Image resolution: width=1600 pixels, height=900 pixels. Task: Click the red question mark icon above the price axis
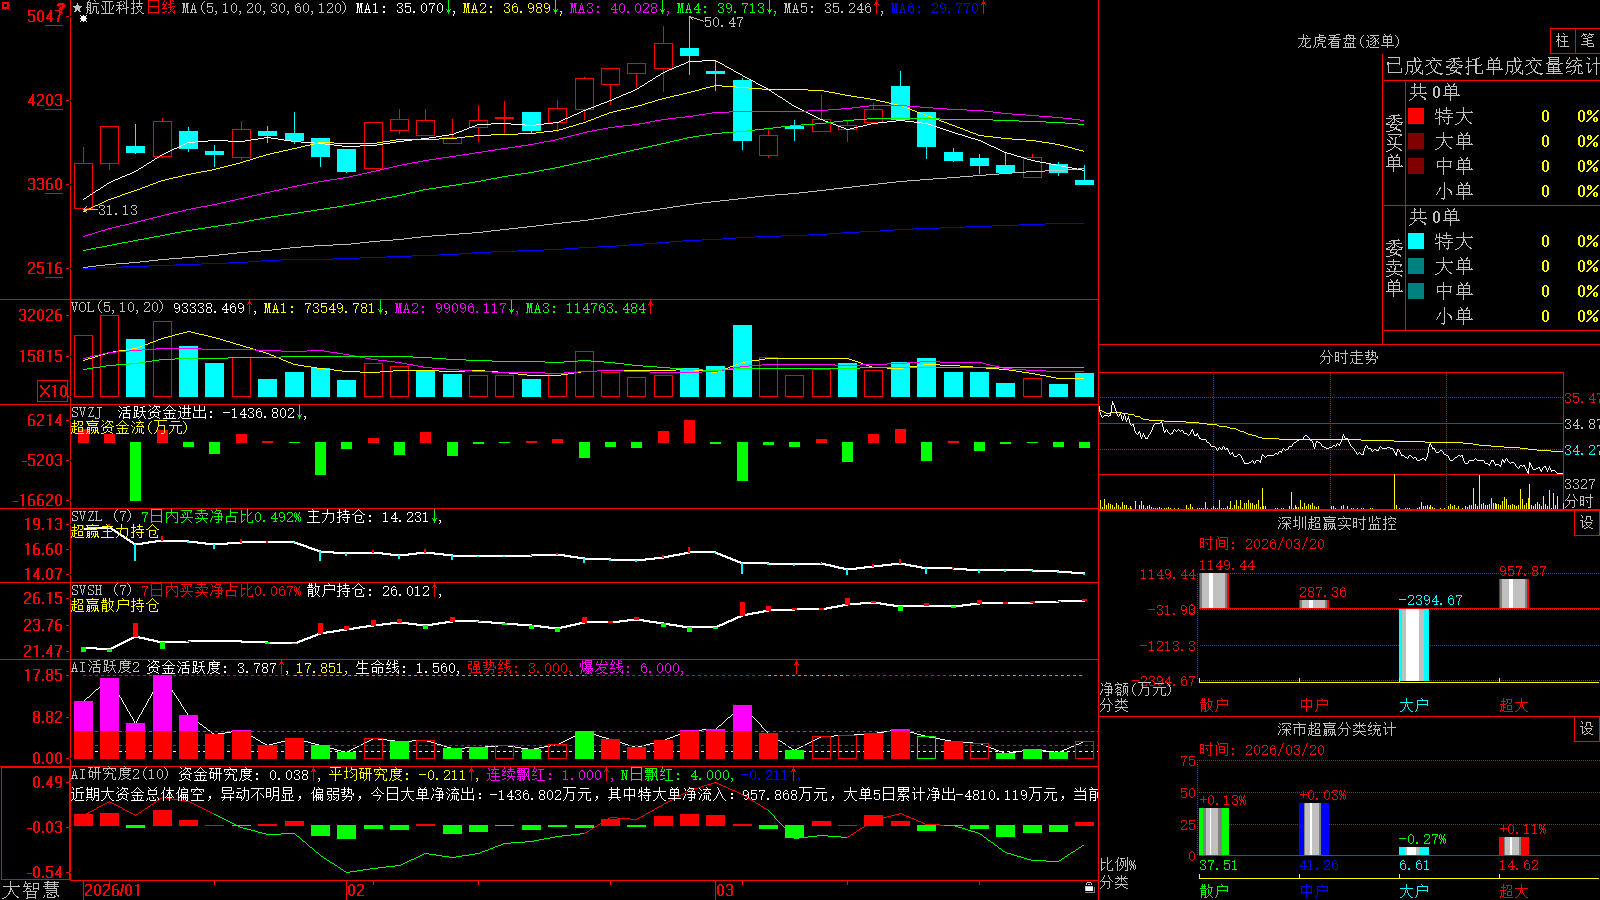tap(63, 8)
